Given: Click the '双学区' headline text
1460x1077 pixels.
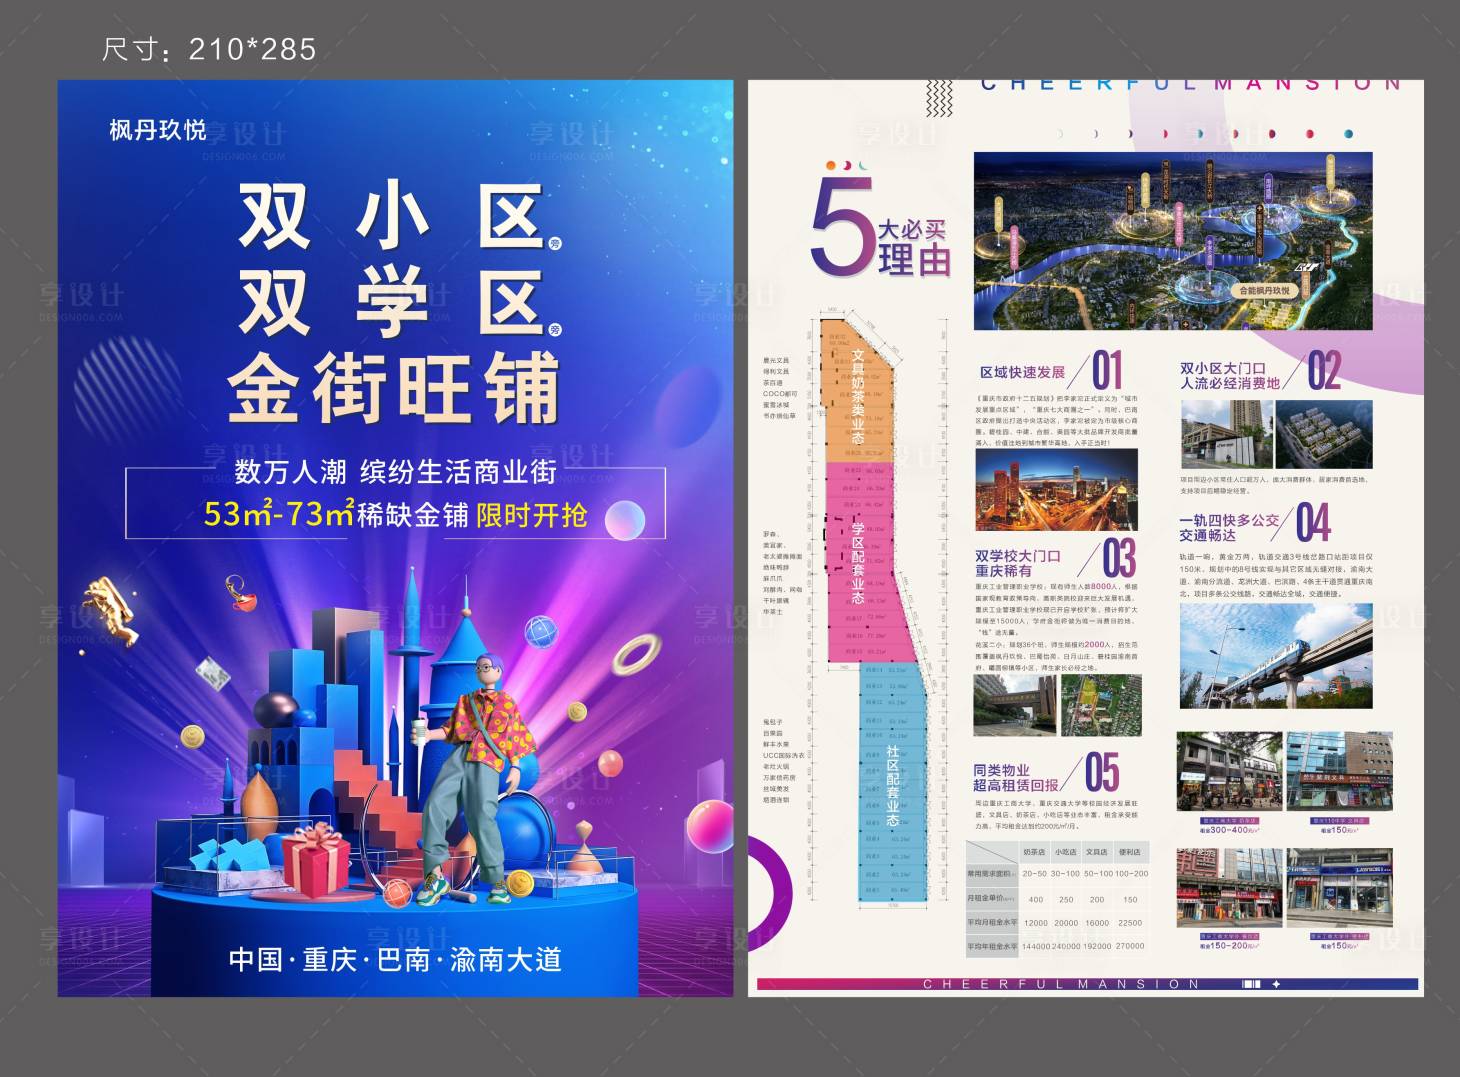Looking at the screenshot, I should point(392,303).
